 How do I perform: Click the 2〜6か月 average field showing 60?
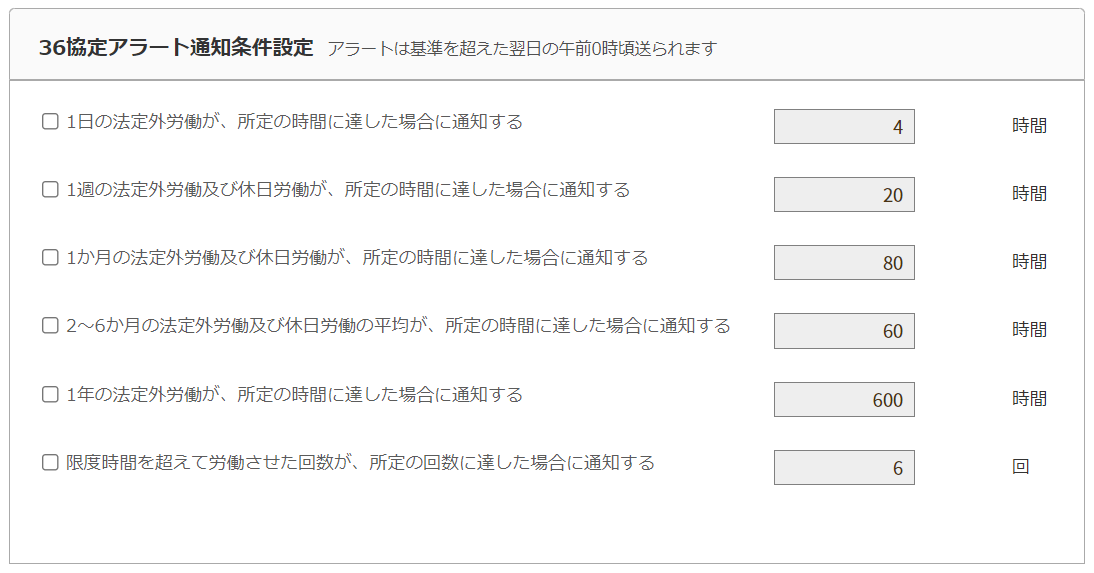coord(844,331)
